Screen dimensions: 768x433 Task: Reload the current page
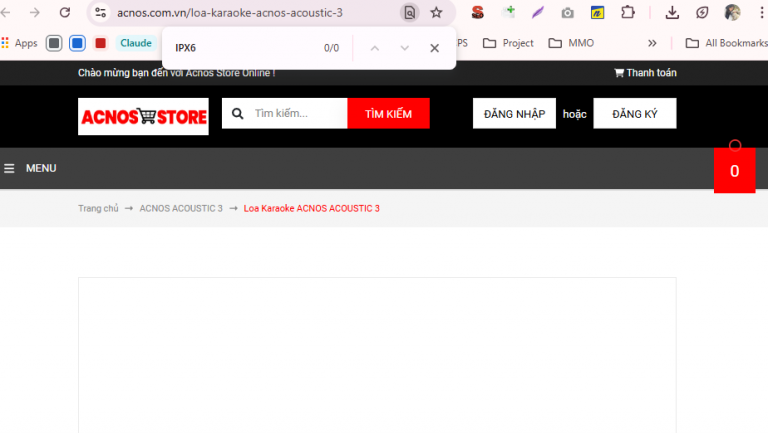(x=65, y=13)
